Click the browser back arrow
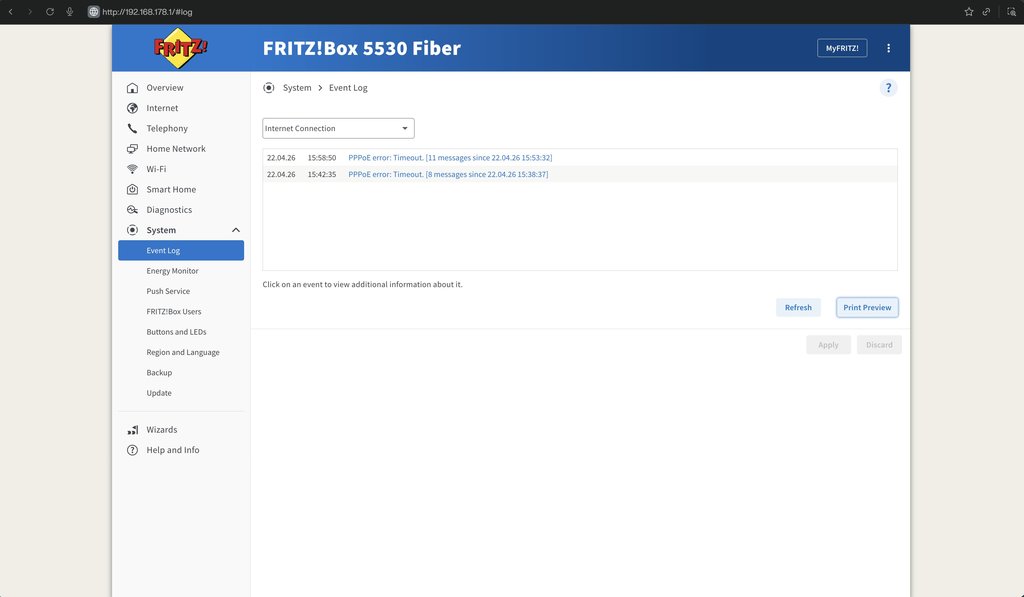This screenshot has height=597, width=1024. 10,12
